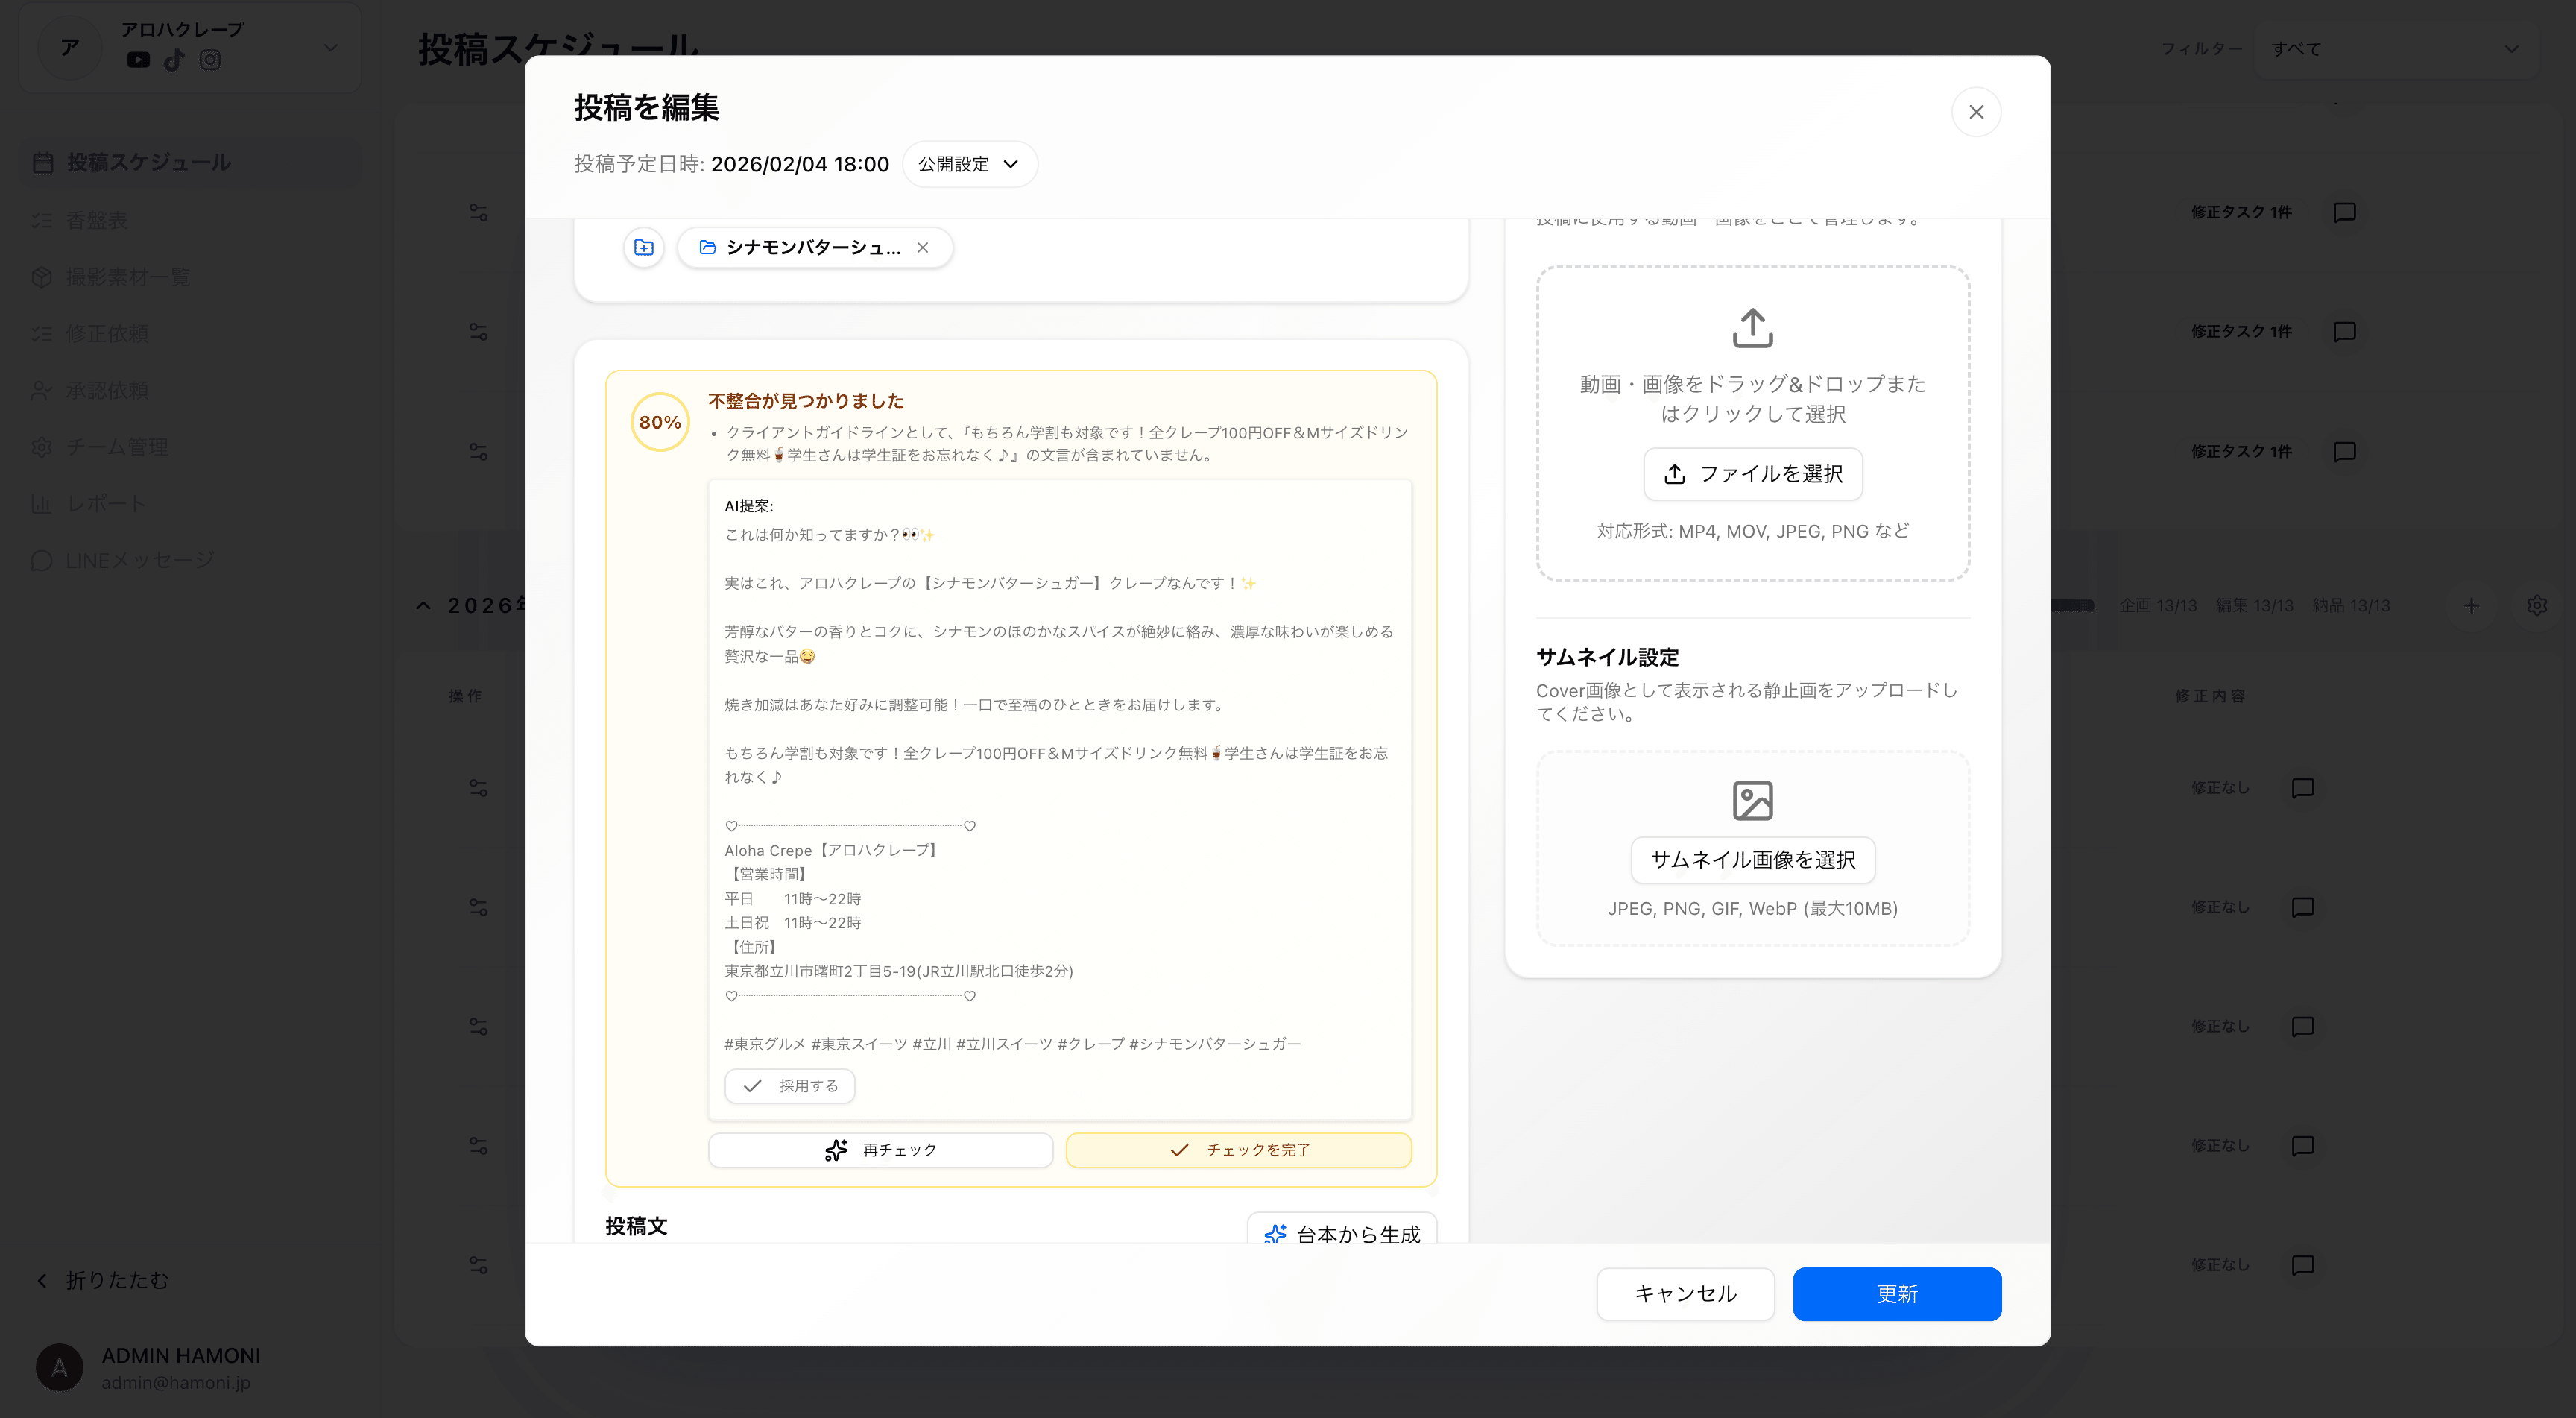Open the すべて filter dropdown

click(2394, 48)
